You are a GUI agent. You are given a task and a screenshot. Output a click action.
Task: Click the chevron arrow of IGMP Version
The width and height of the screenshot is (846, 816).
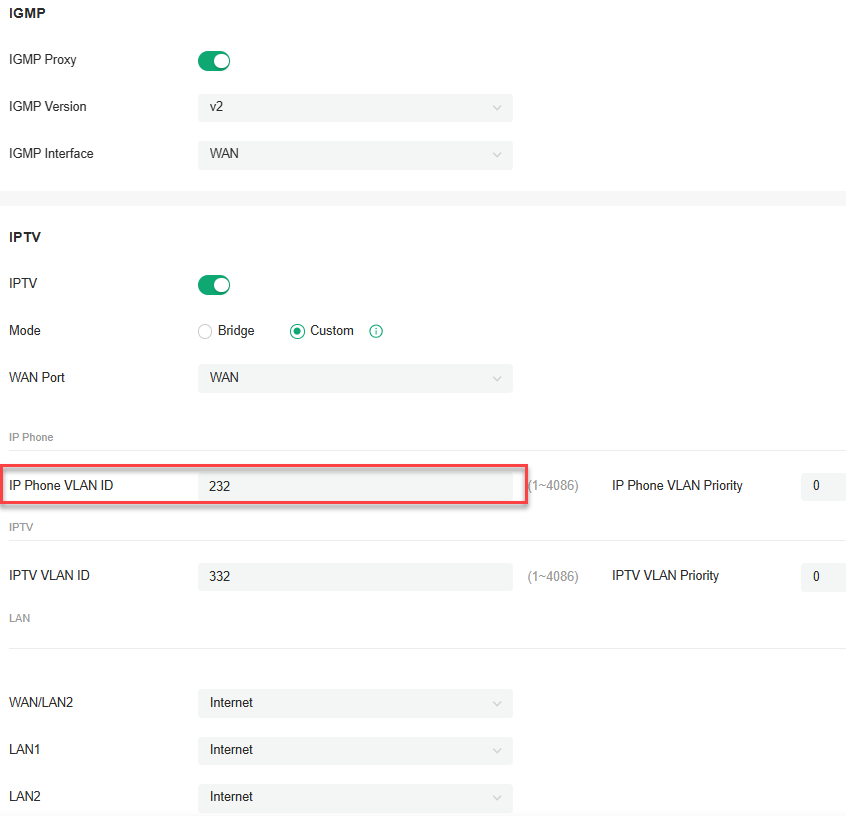coord(497,108)
